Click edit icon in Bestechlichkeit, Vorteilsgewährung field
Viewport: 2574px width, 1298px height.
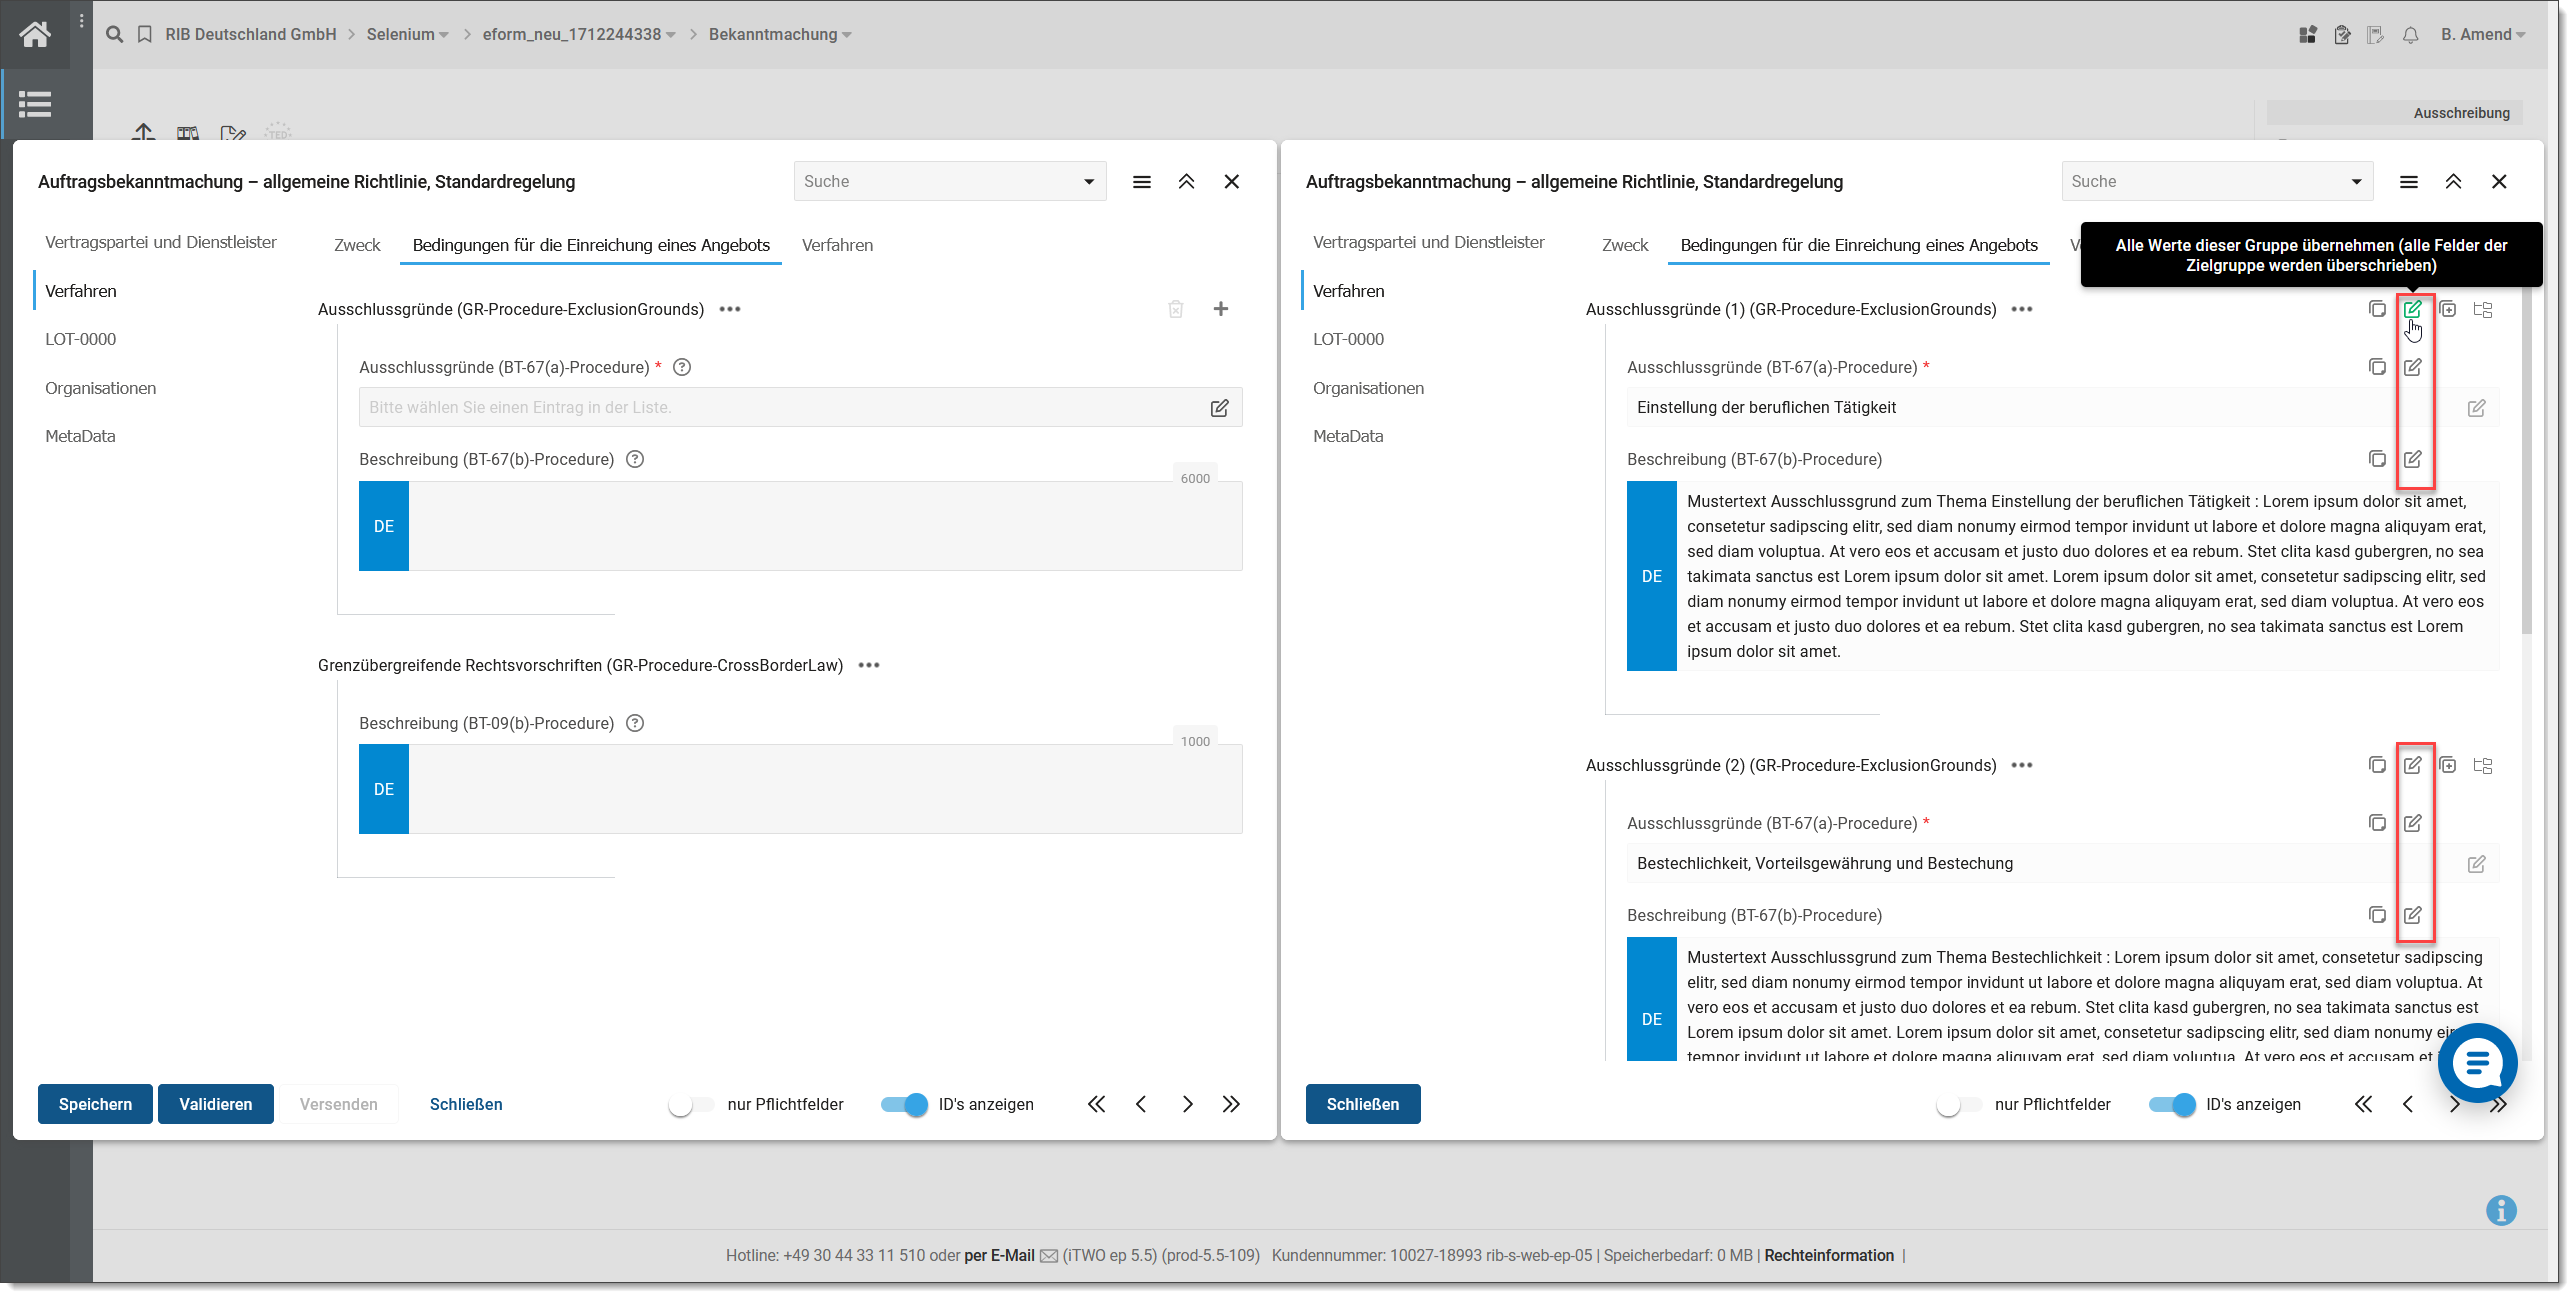point(2476,864)
